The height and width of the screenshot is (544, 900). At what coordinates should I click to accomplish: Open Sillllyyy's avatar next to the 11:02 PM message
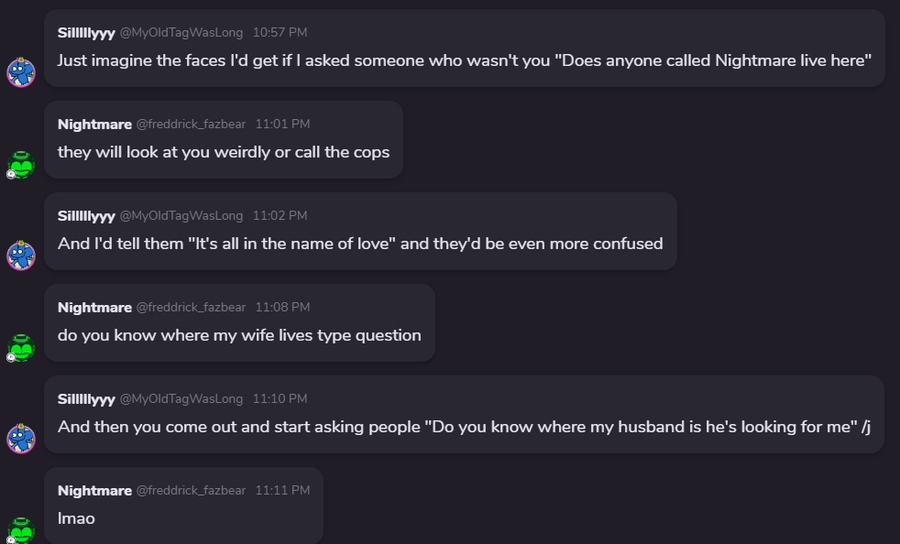21,255
